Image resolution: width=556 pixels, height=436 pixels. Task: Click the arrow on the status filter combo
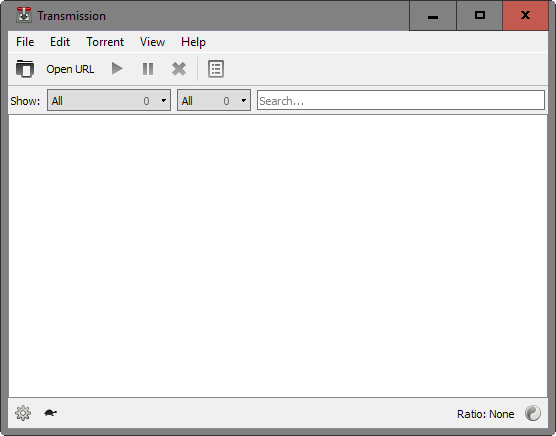(x=163, y=101)
